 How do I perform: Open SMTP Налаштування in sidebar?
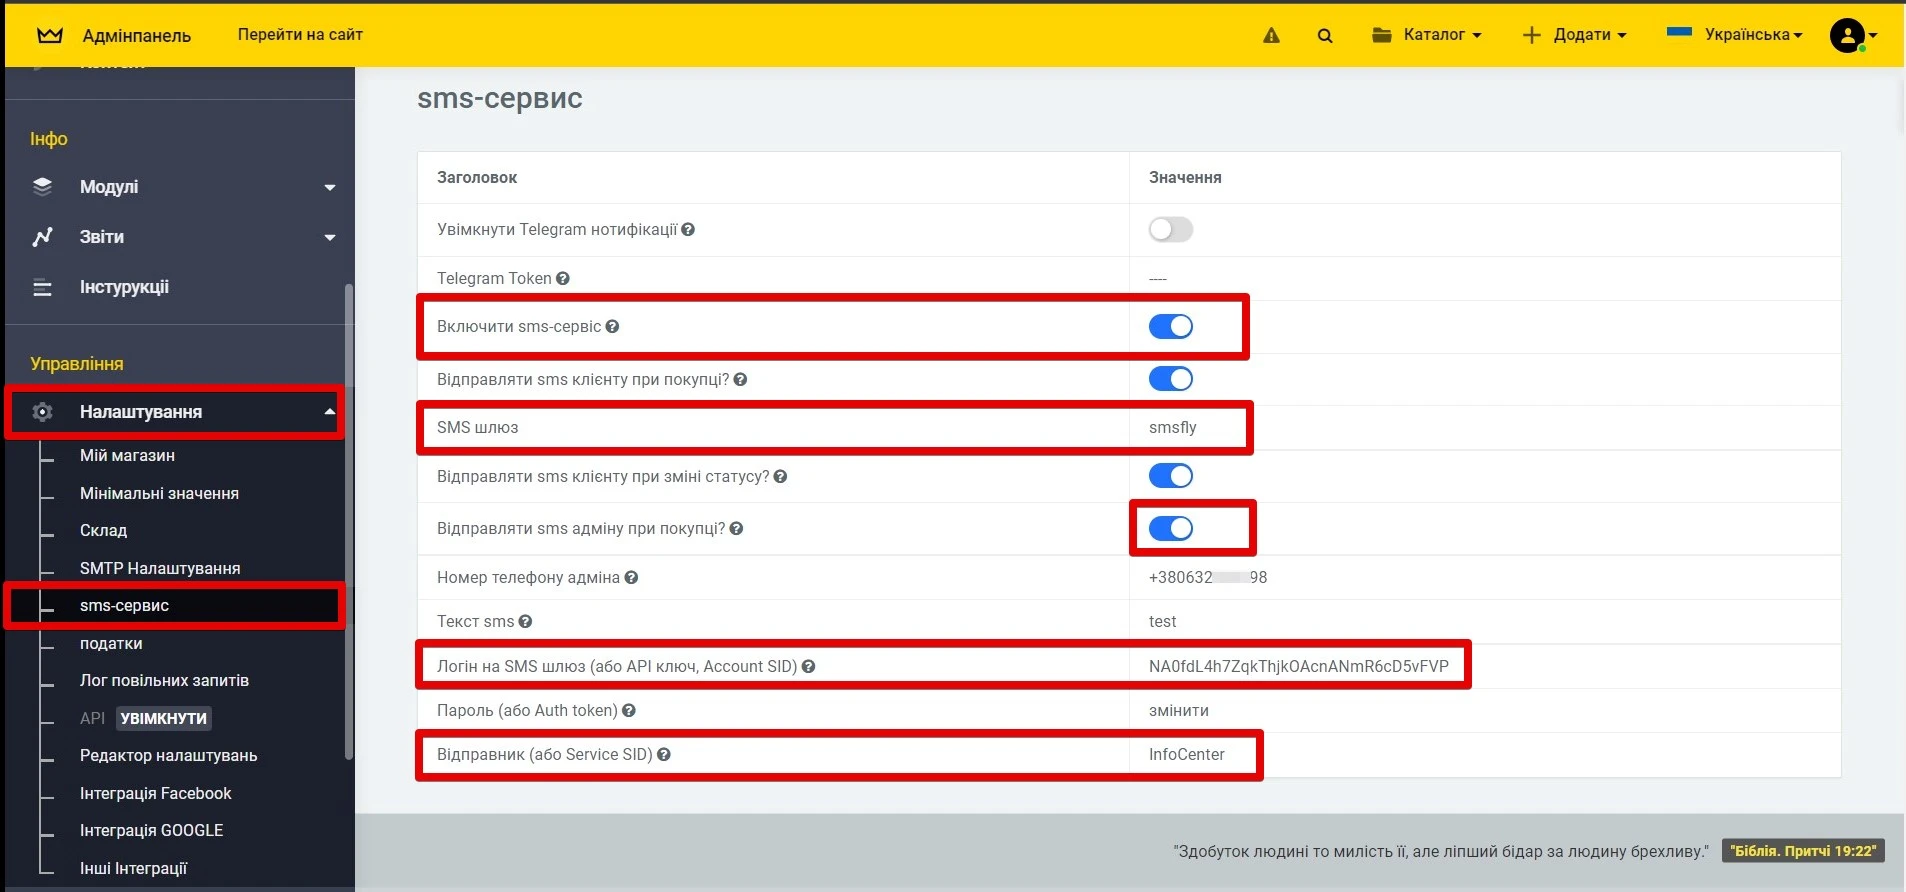[160, 568]
